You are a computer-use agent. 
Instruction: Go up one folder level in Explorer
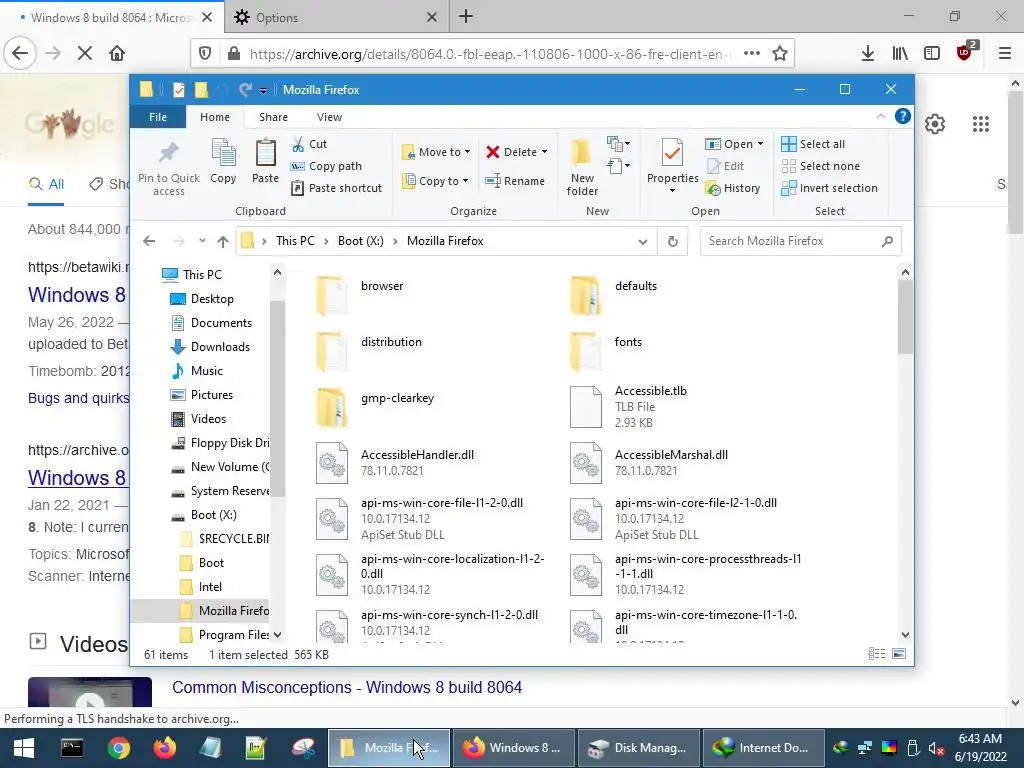[223, 241]
